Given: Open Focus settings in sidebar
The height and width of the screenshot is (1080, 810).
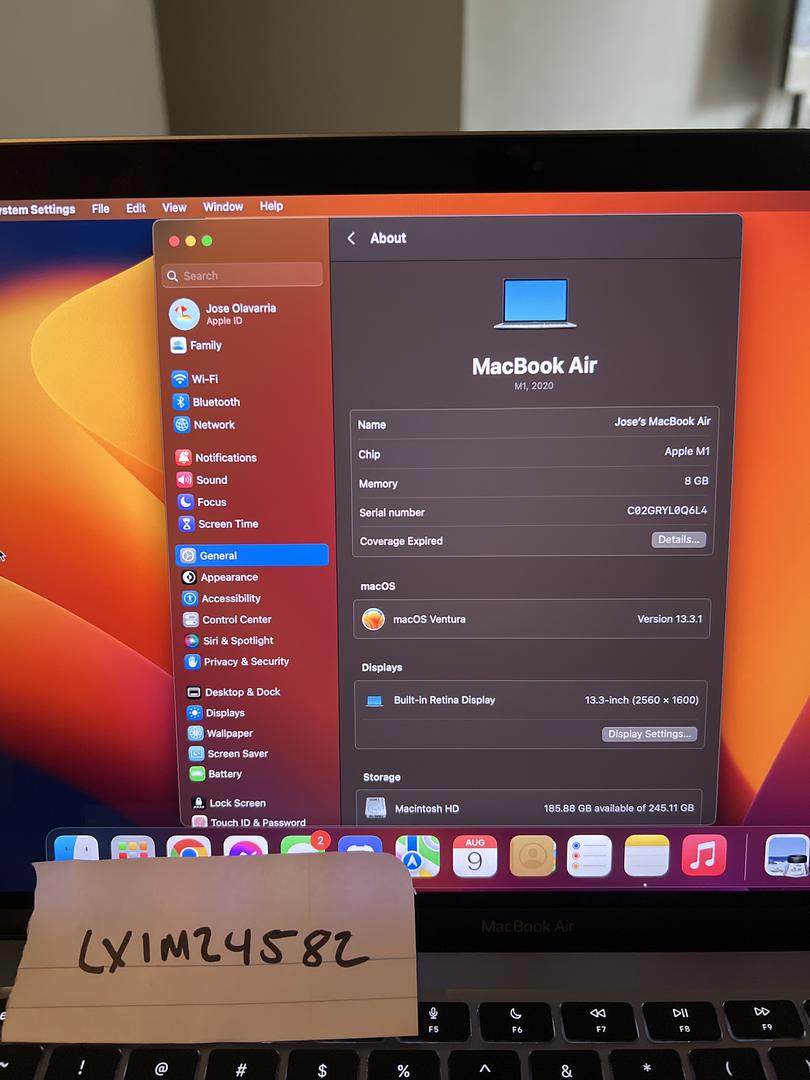Looking at the screenshot, I should 211,502.
